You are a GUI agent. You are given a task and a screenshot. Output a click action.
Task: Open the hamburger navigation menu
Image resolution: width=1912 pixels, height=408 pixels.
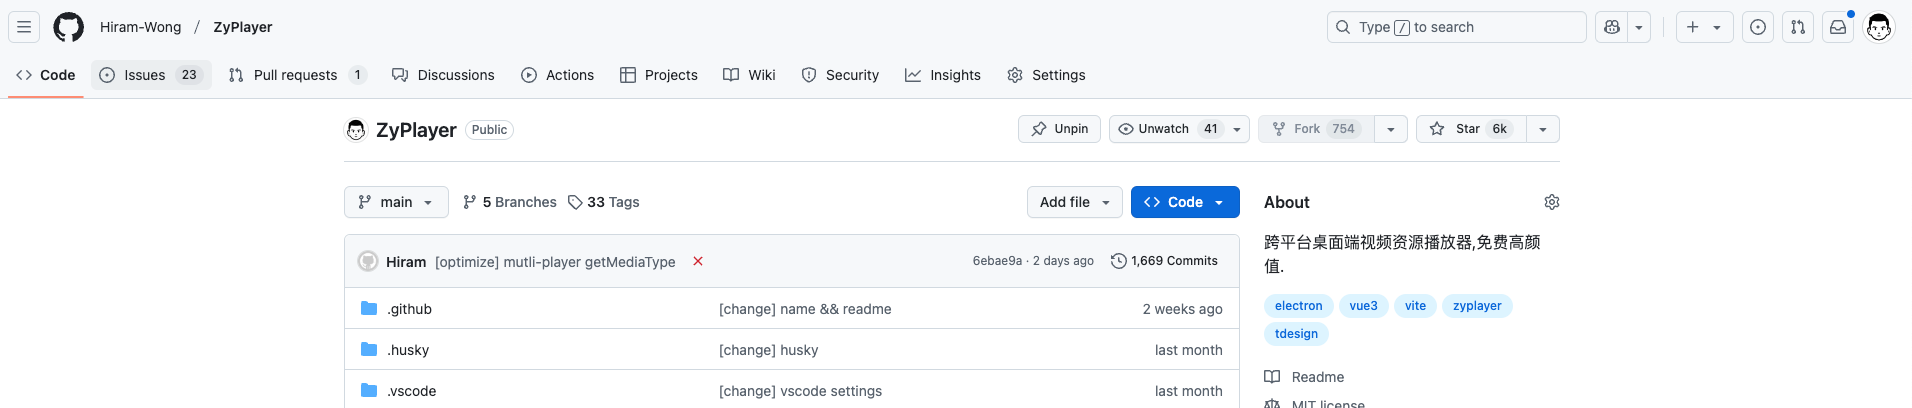coord(24,27)
